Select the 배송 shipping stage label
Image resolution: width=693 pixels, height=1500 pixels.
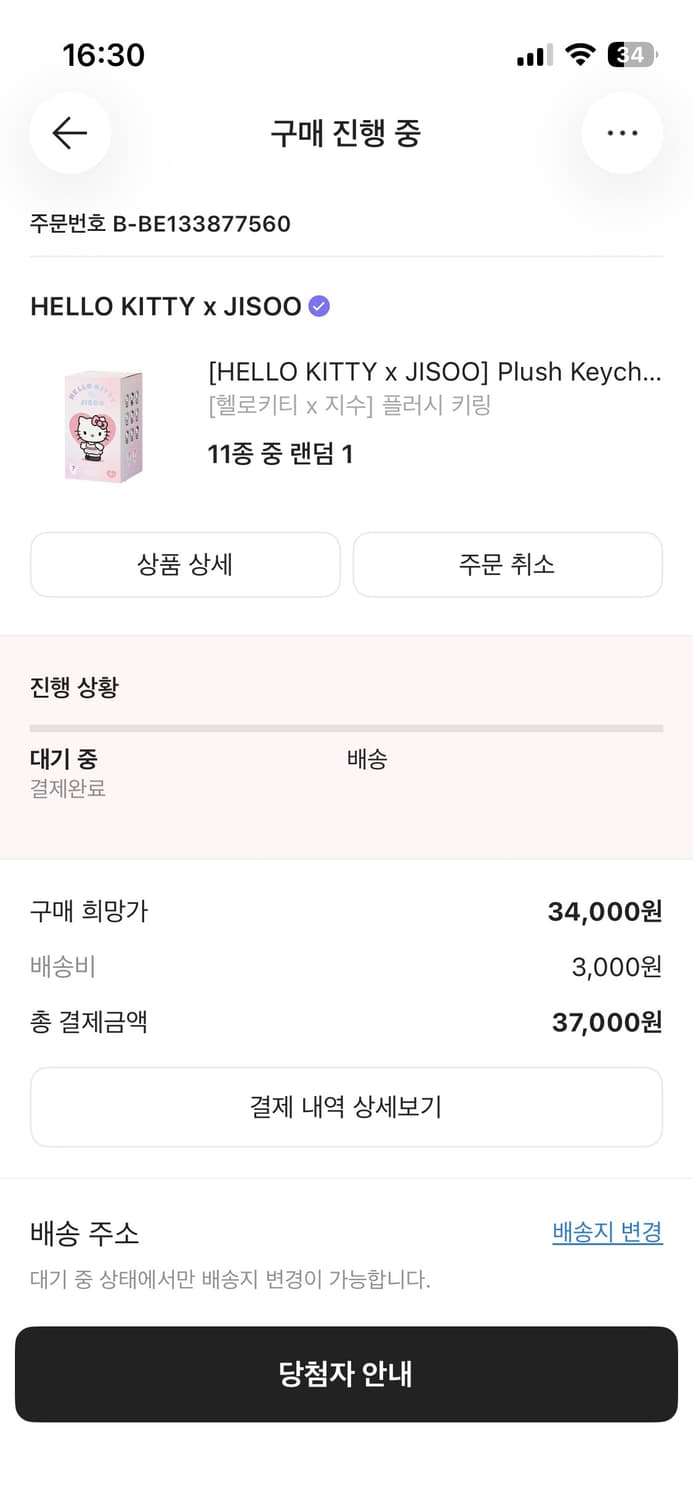point(367,760)
